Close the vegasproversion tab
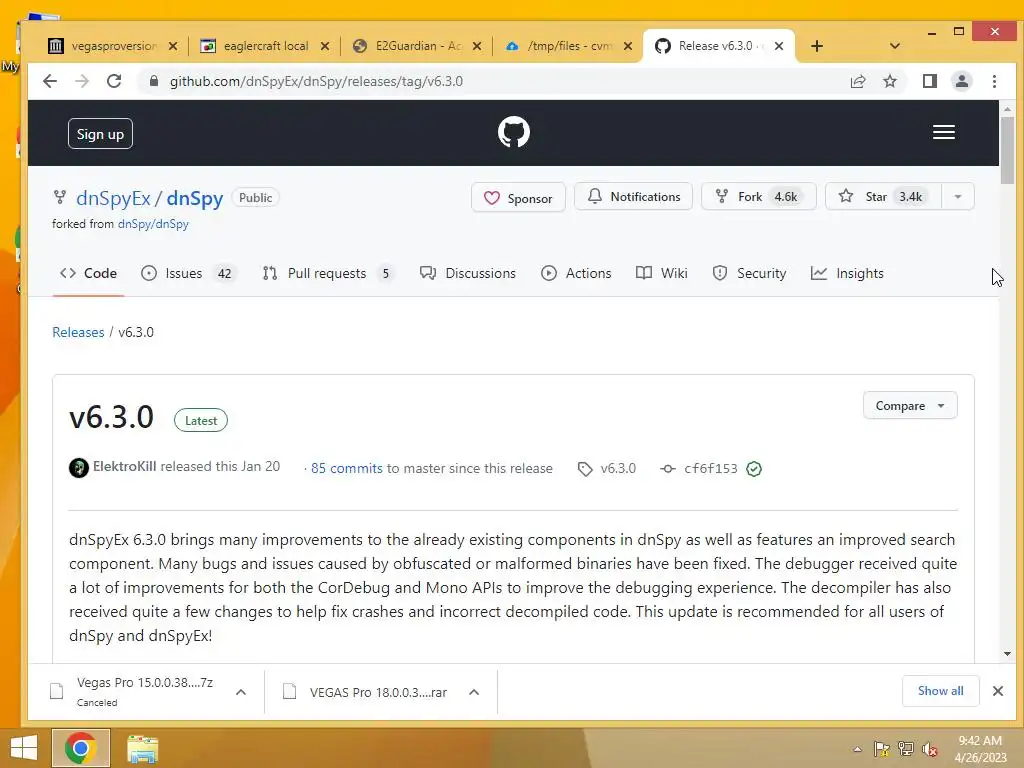Image resolution: width=1024 pixels, height=768 pixels. [x=172, y=46]
